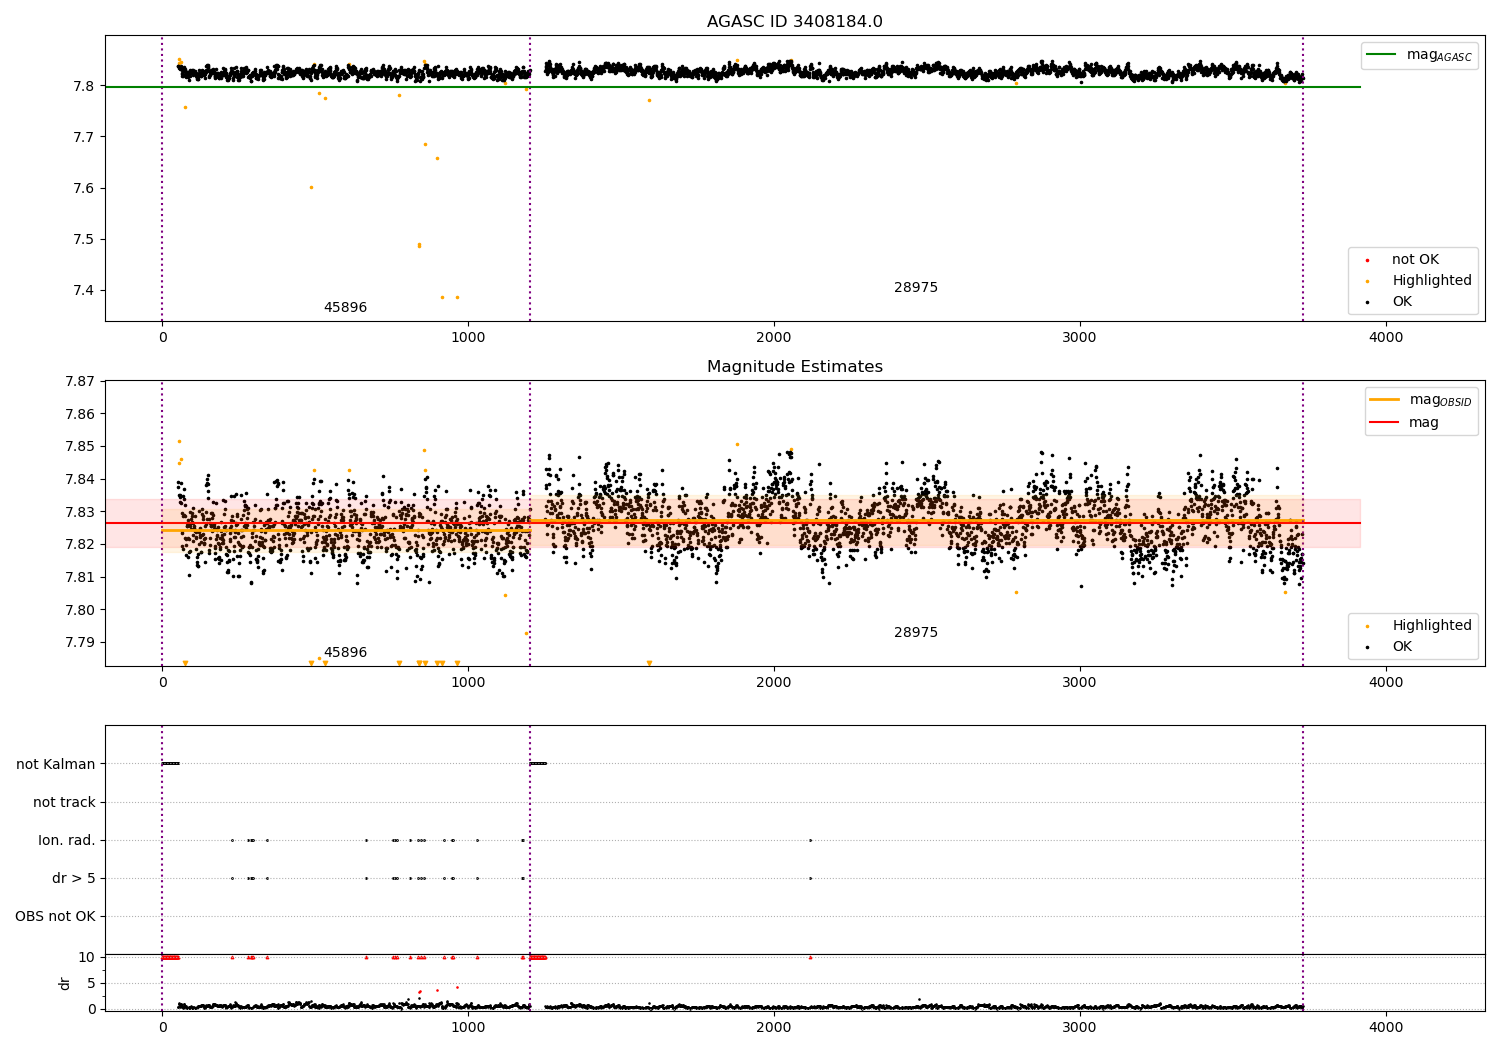Click the 7.5 y-axis tick label
This screenshot has width=1500, height=1050.
84,240
